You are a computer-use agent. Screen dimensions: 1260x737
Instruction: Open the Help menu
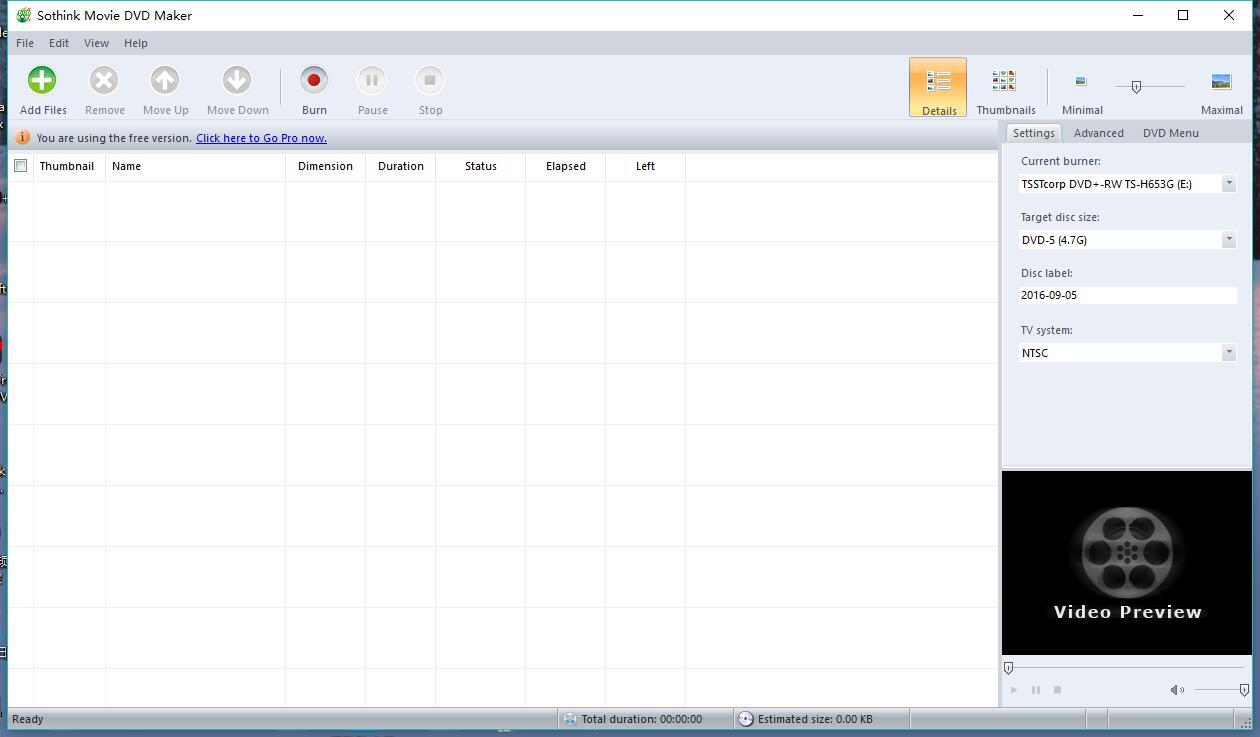[x=136, y=43]
